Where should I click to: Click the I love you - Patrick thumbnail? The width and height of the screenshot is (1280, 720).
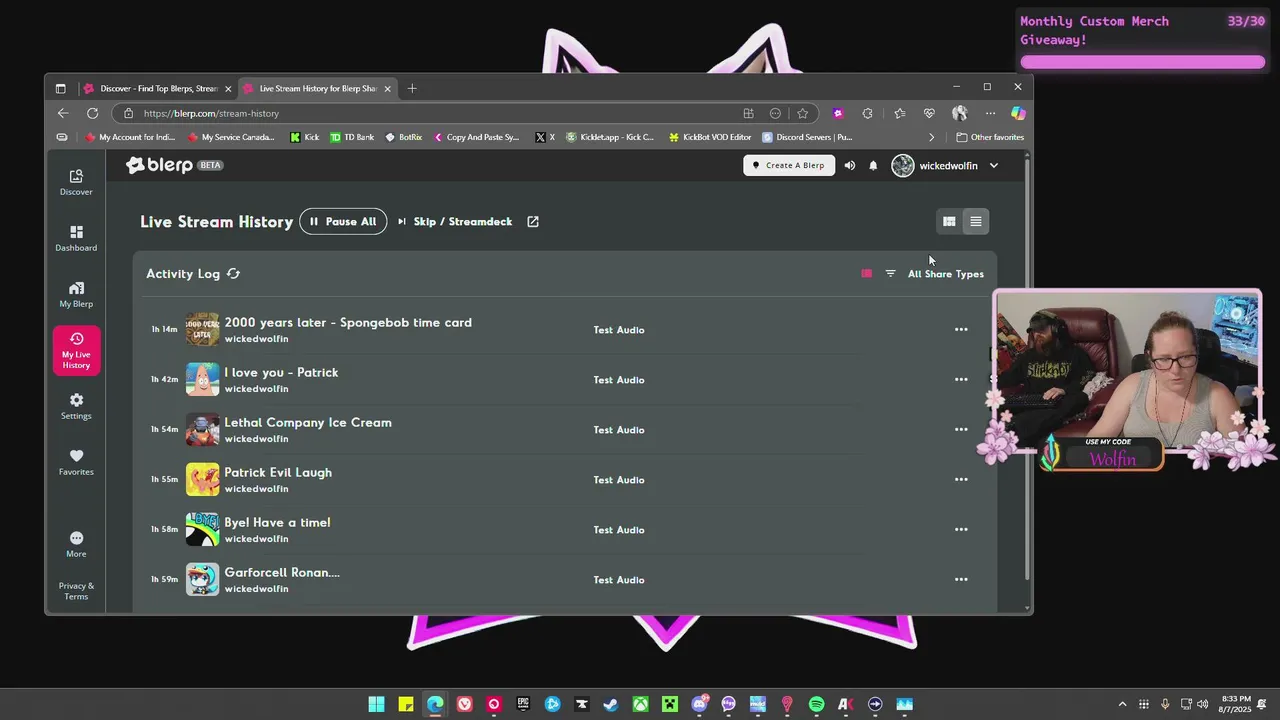coord(202,379)
